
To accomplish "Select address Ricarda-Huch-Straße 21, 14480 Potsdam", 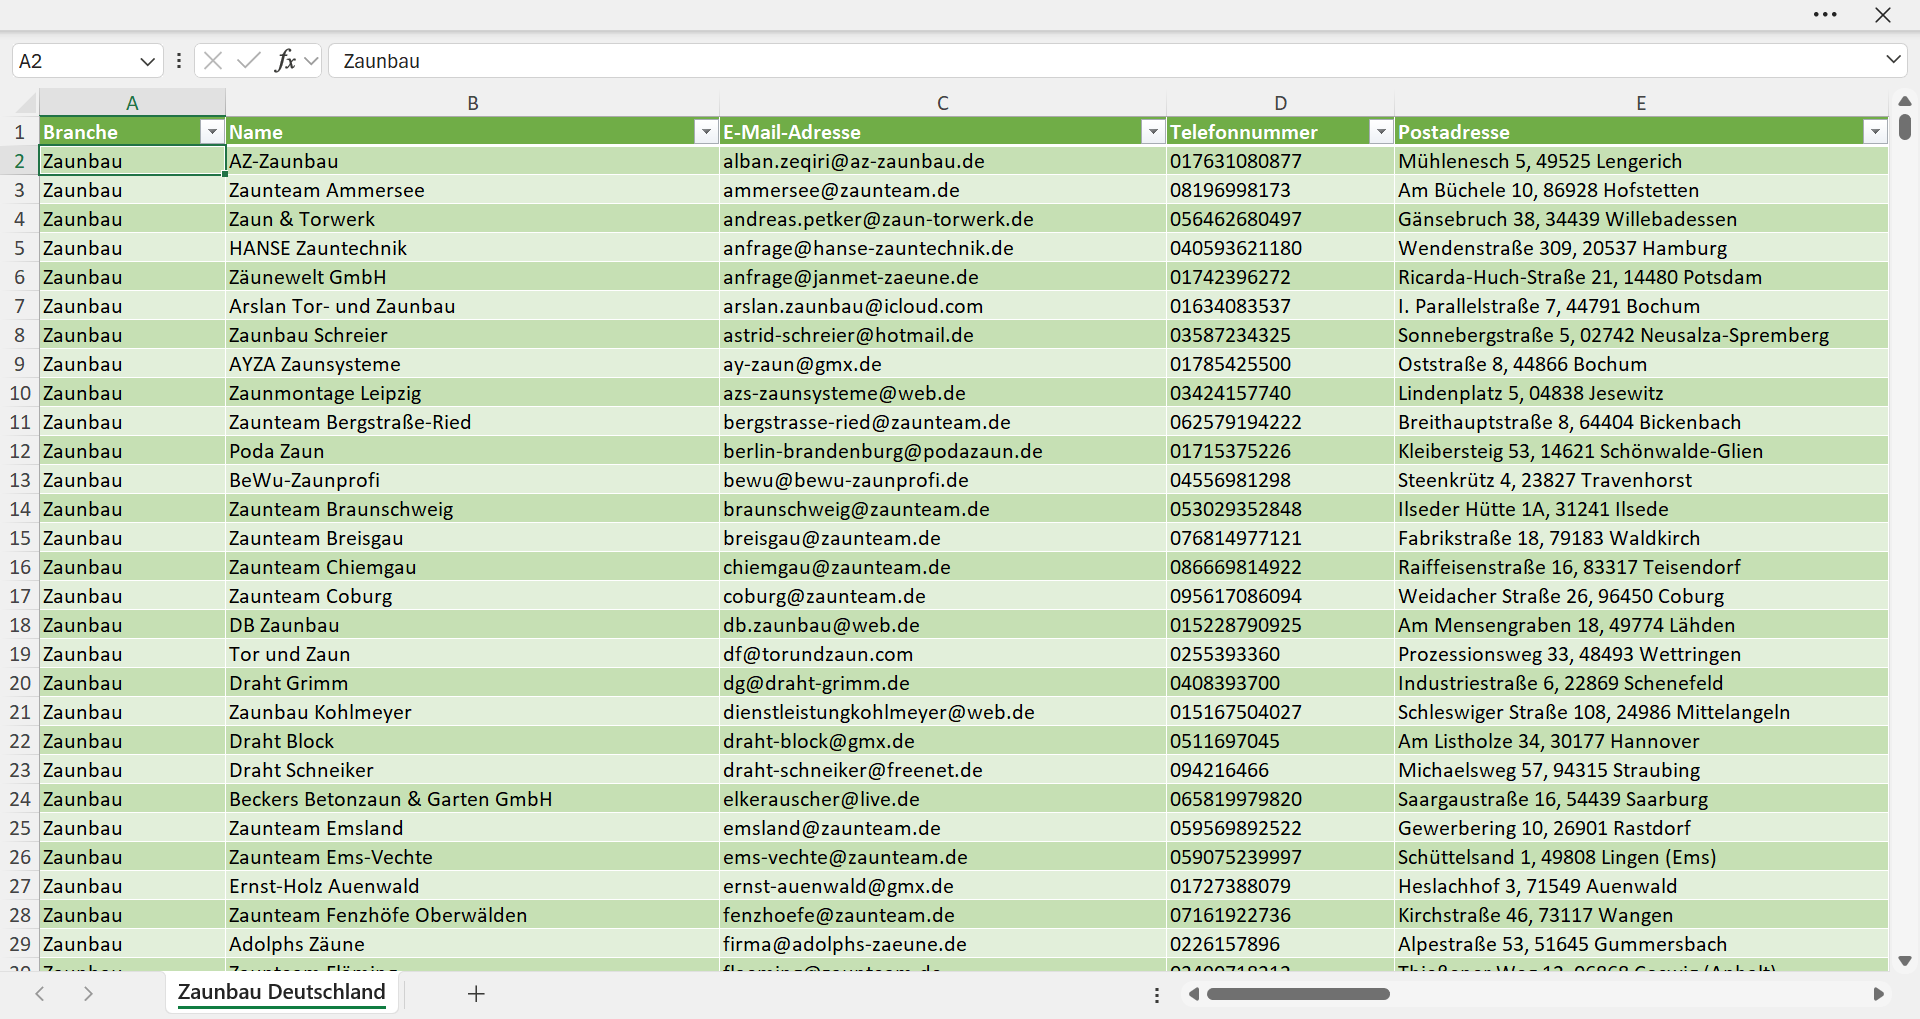I will pos(1641,277).
